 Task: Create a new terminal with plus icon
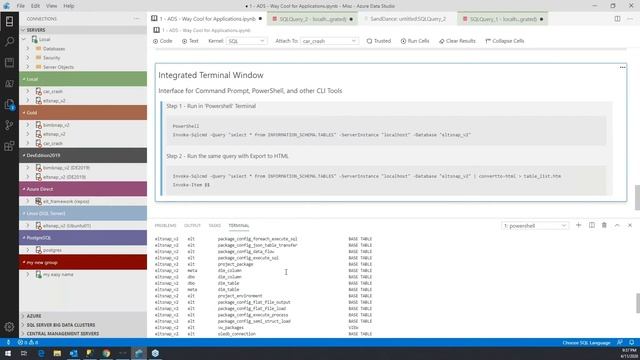click(x=578, y=225)
